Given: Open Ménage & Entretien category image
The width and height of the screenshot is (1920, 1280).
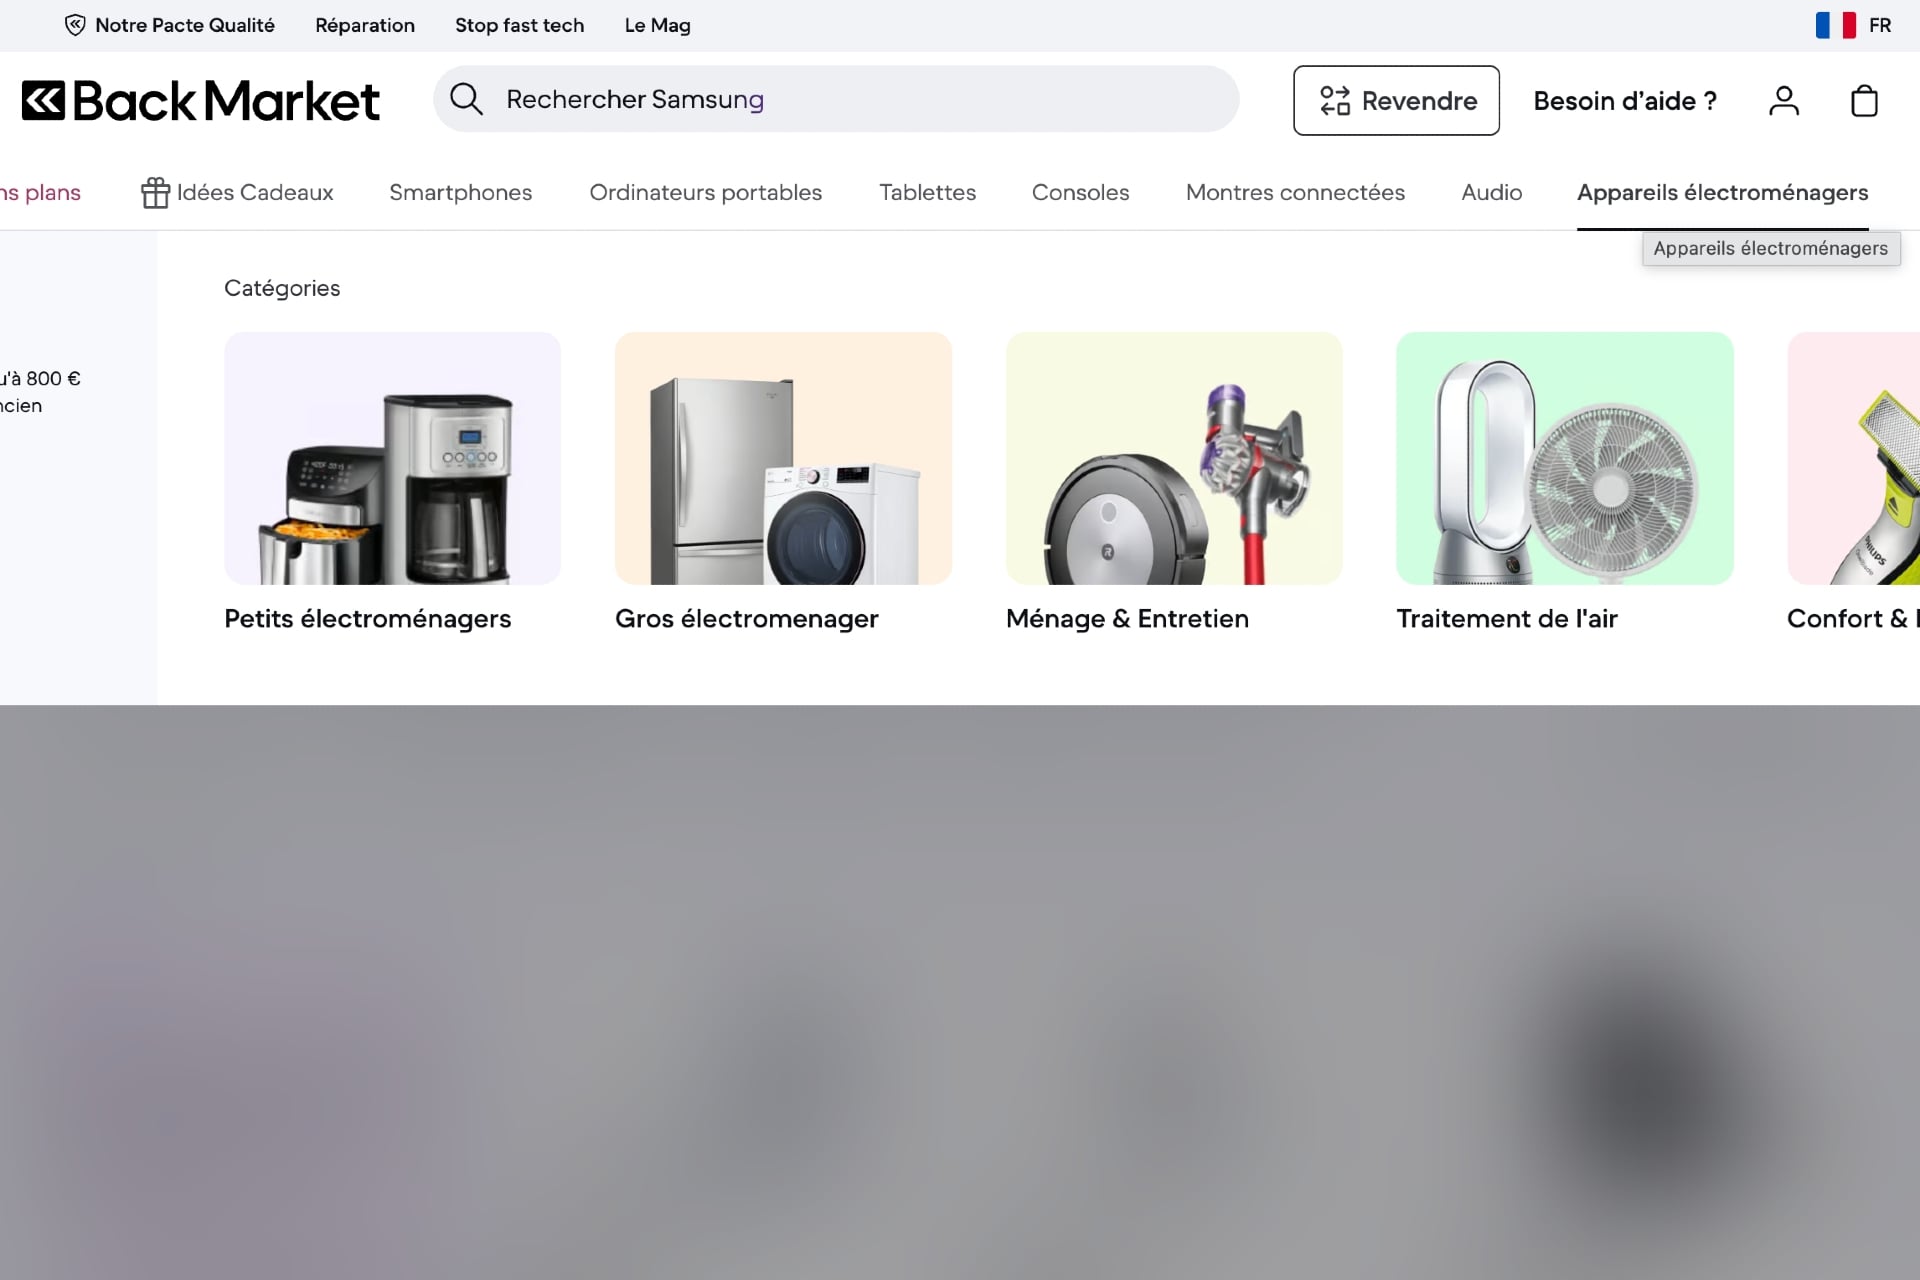Looking at the screenshot, I should click(x=1174, y=458).
